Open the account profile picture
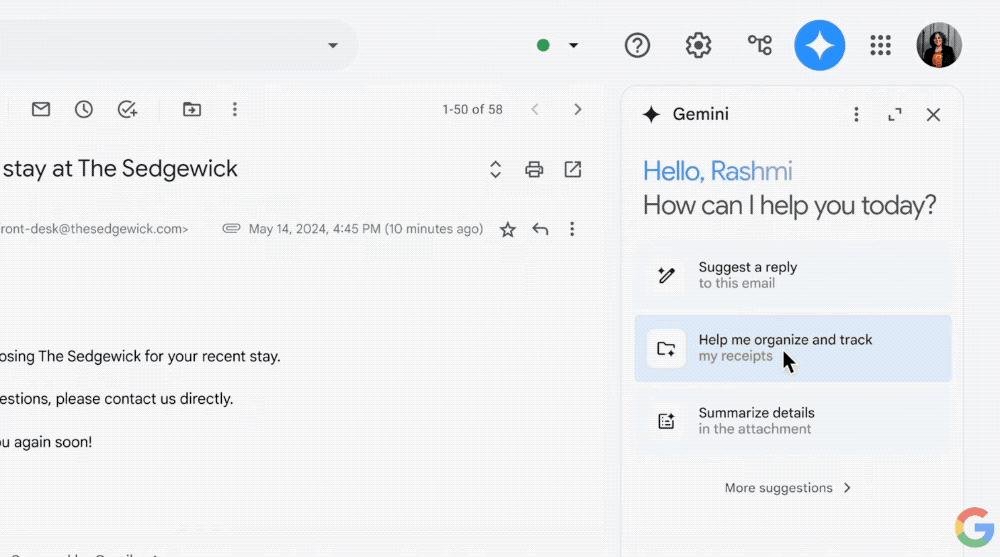Screen dimensions: 1000x557 (939, 45)
